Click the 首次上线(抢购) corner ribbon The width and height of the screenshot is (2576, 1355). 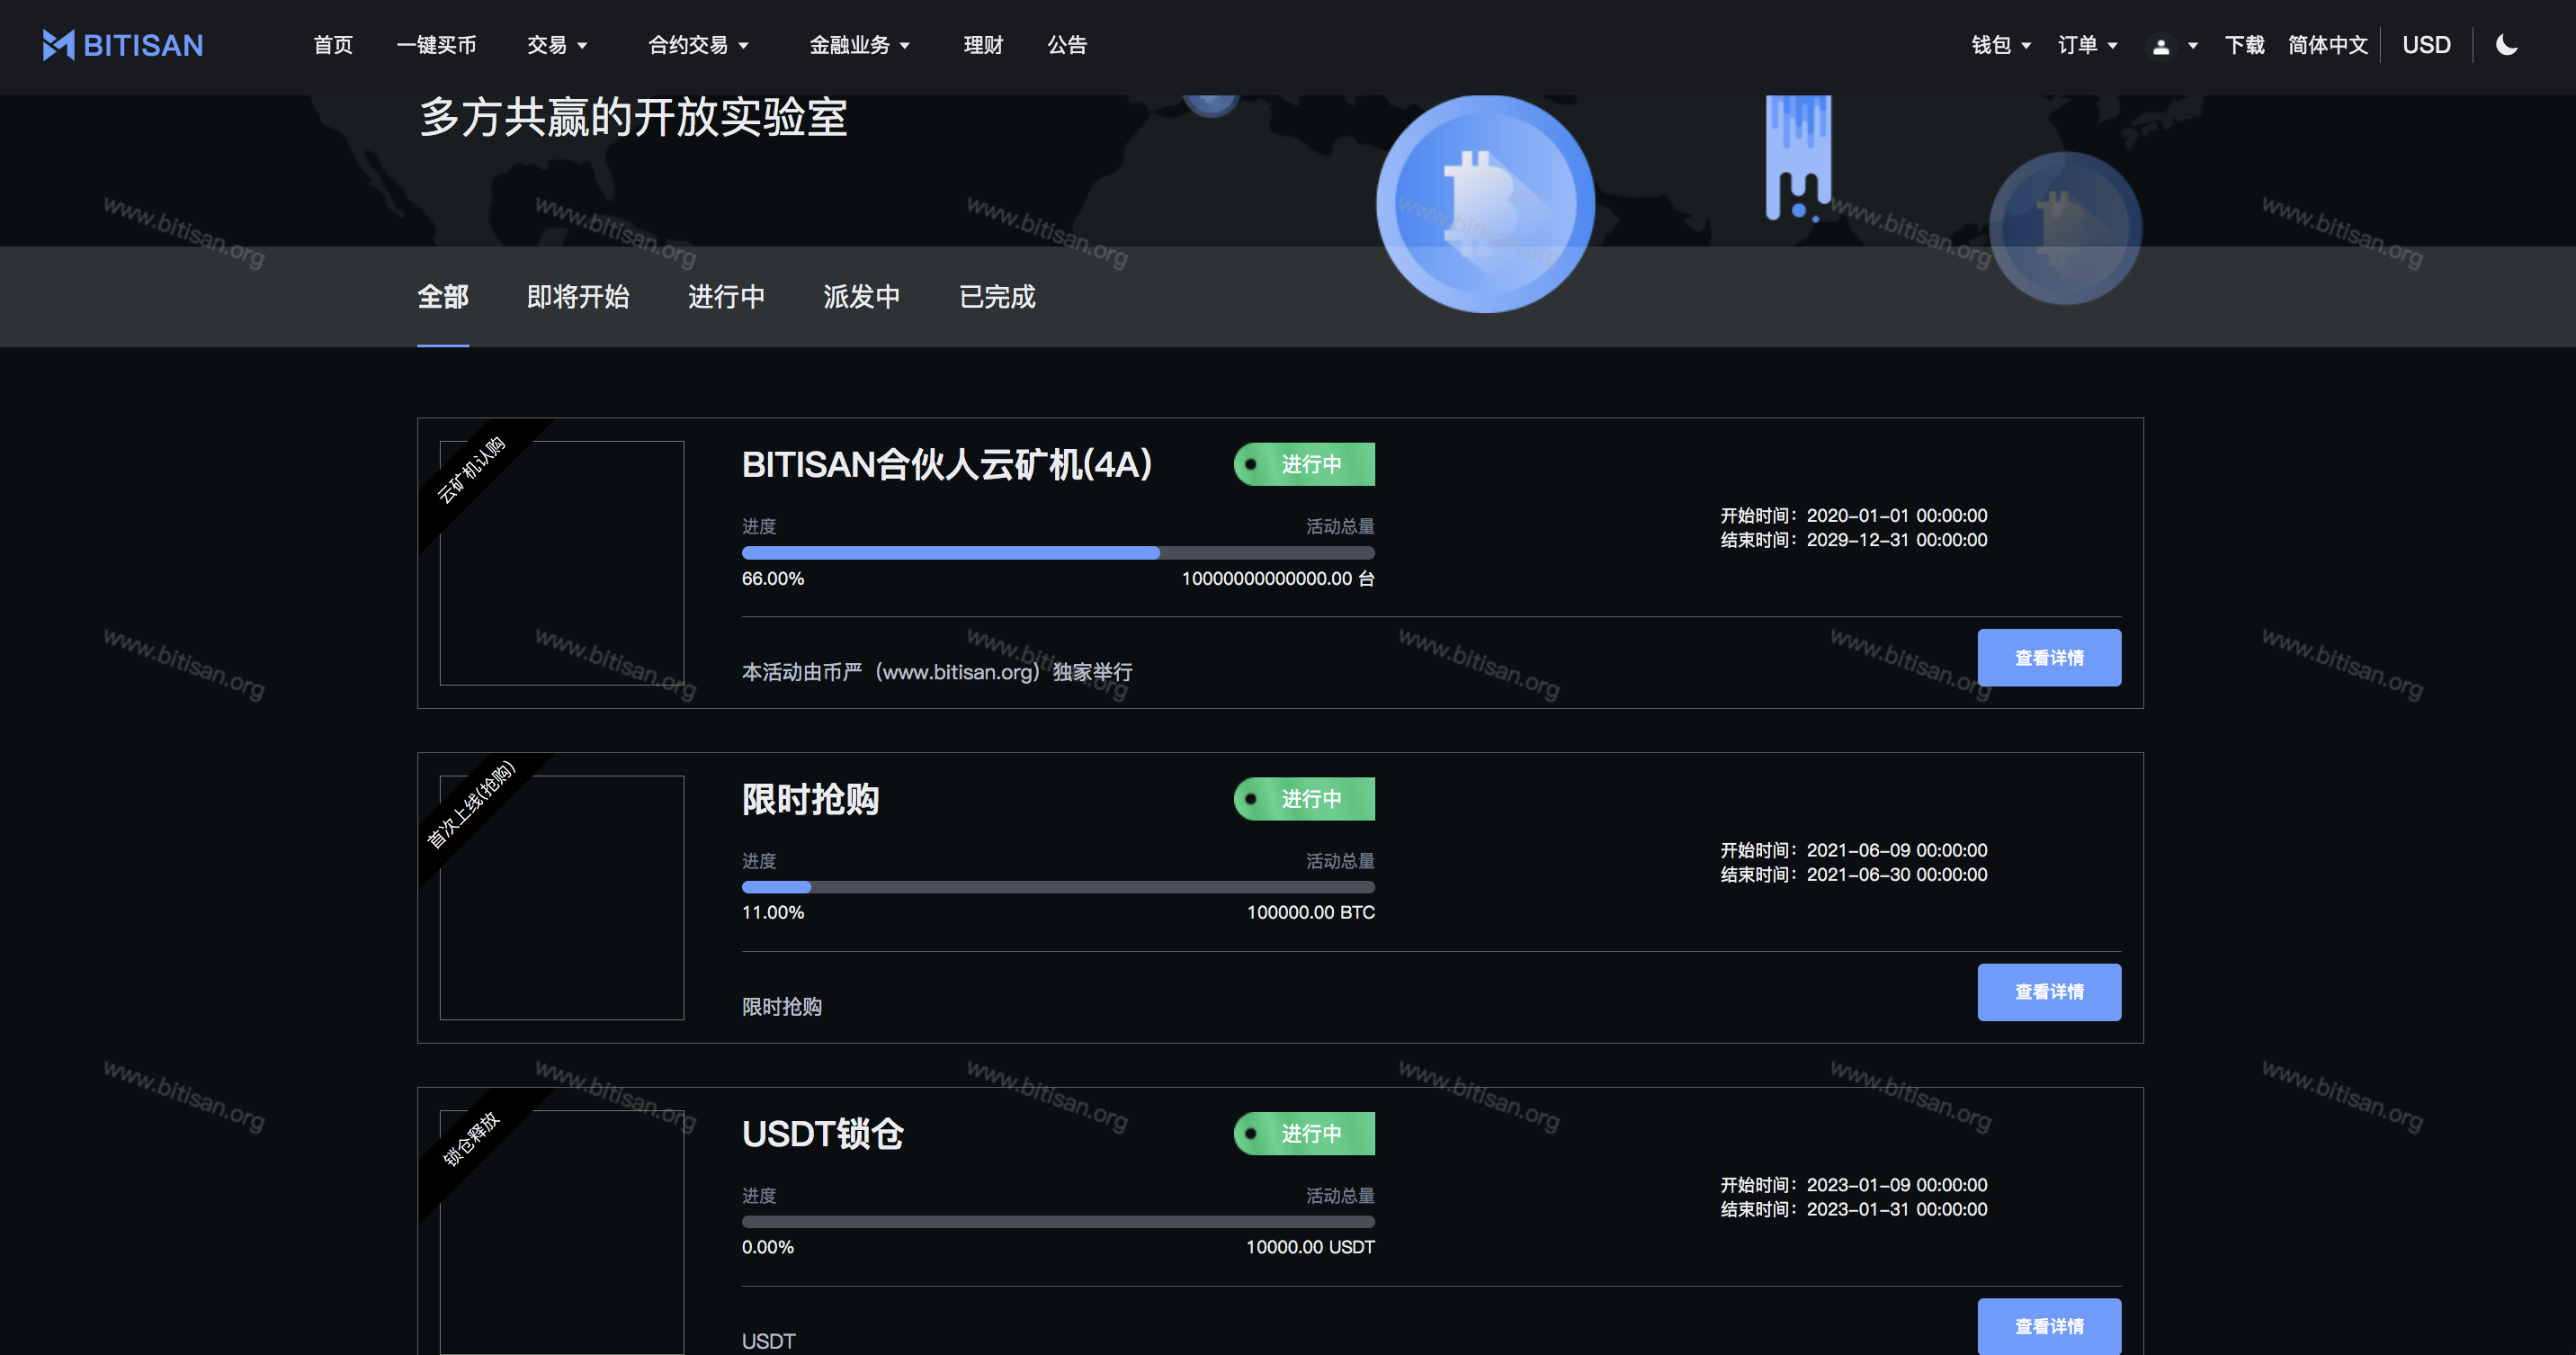click(471, 804)
